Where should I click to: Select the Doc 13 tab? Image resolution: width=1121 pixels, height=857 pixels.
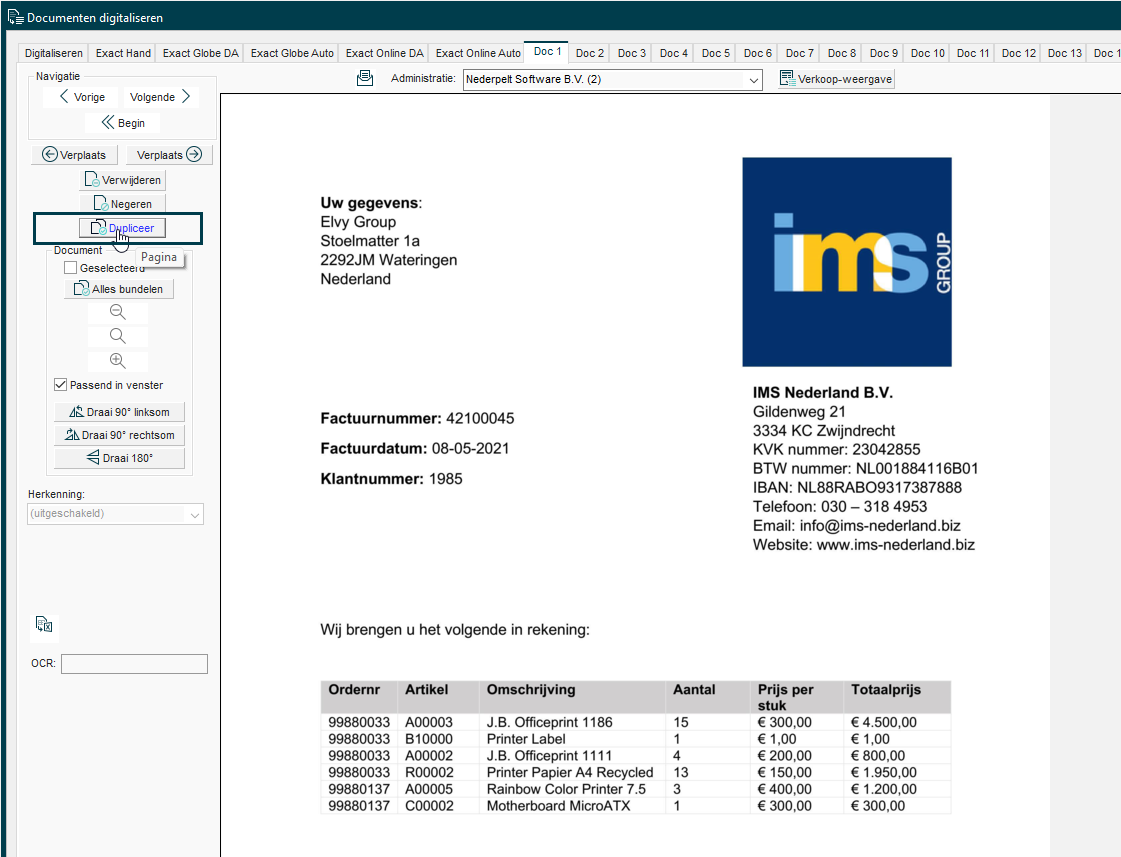pos(1065,53)
